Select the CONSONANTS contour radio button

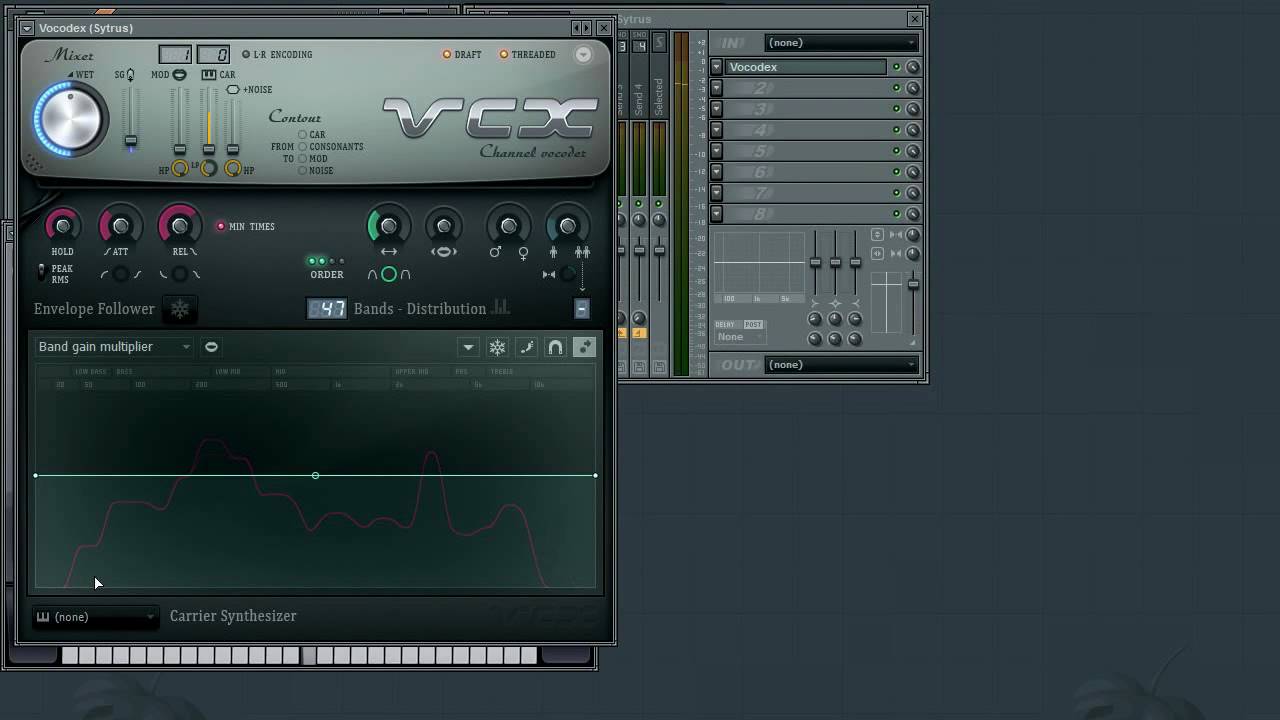[302, 147]
